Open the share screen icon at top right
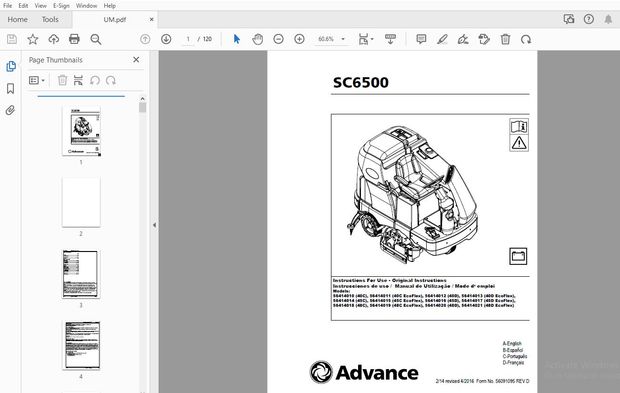Image resolution: width=620 pixels, height=393 pixels. point(569,19)
